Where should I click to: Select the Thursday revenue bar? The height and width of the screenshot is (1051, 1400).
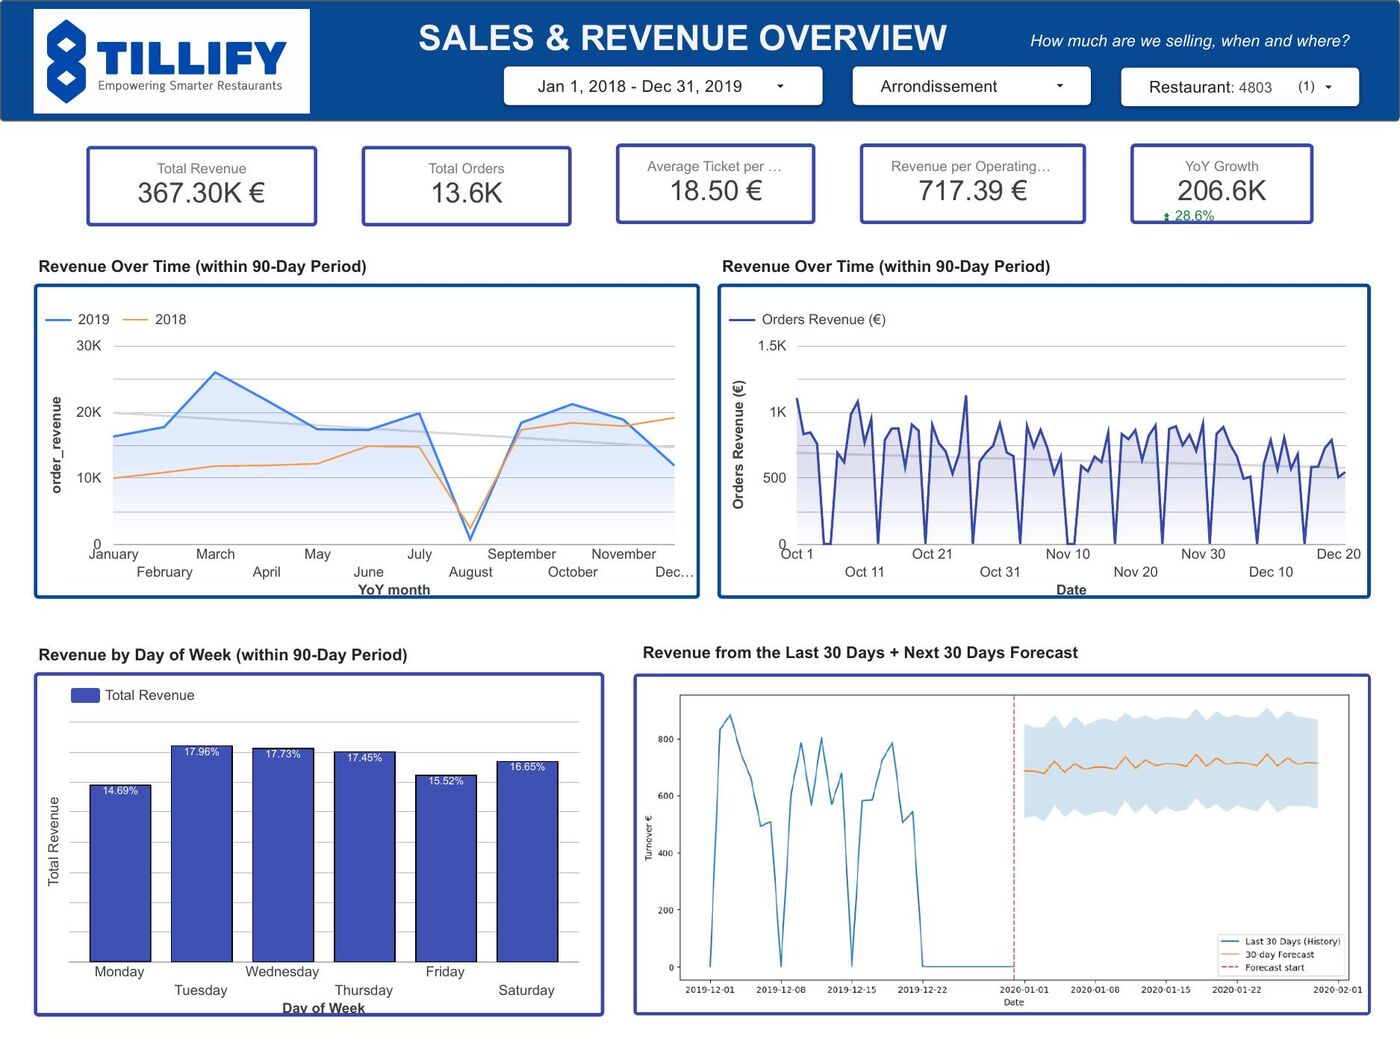coord(365,857)
